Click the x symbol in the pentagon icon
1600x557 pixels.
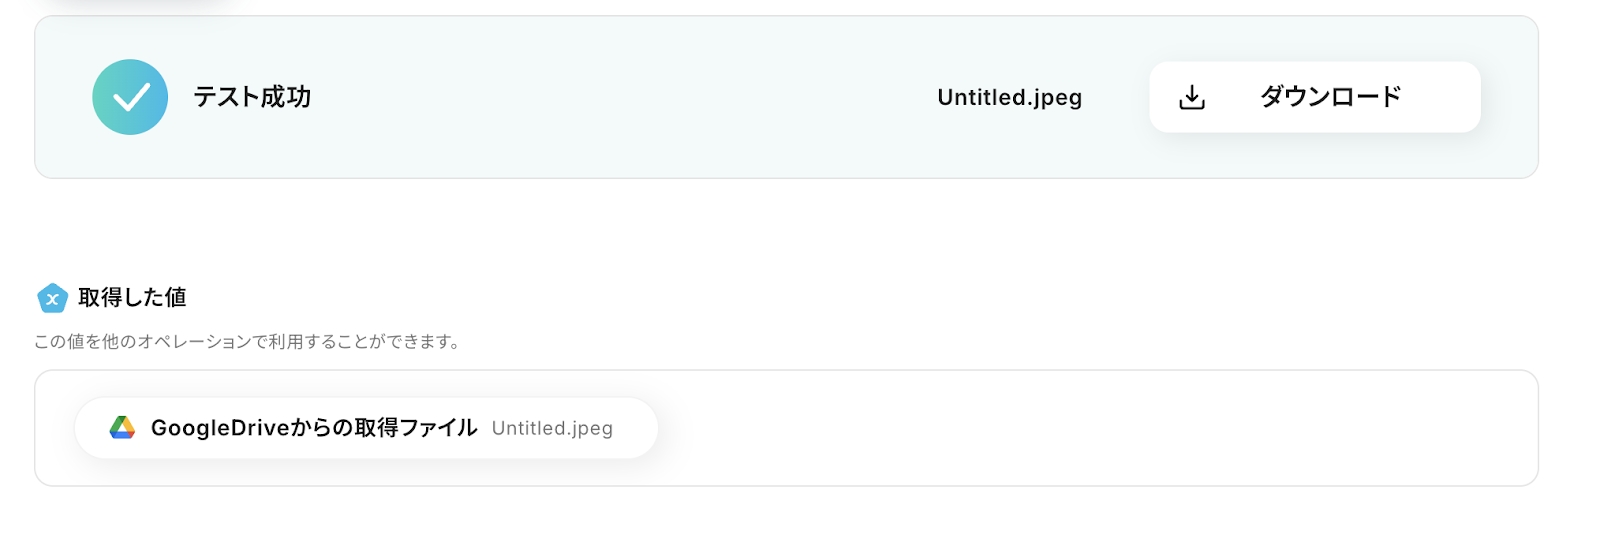click(52, 299)
